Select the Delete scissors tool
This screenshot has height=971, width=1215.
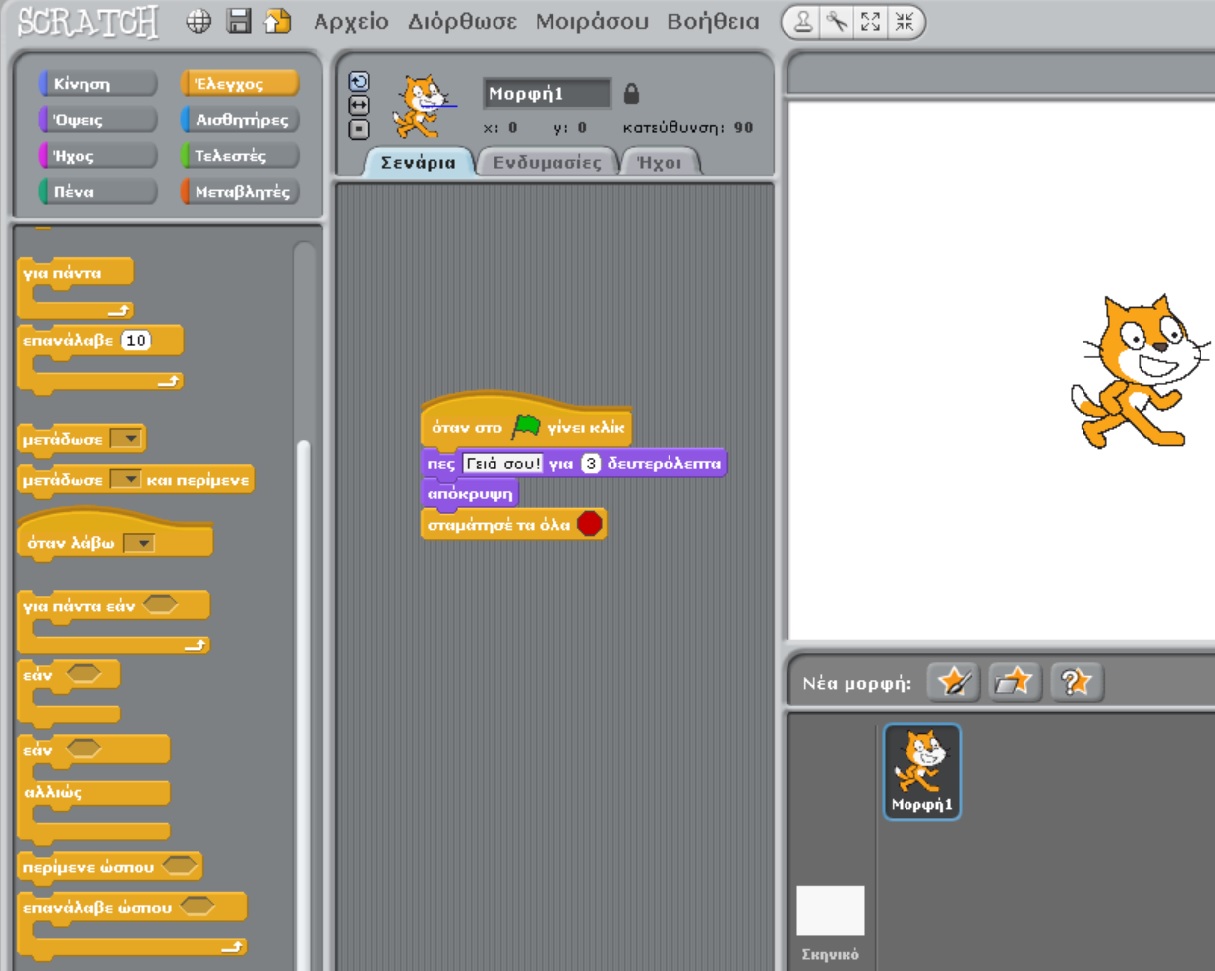click(x=836, y=22)
